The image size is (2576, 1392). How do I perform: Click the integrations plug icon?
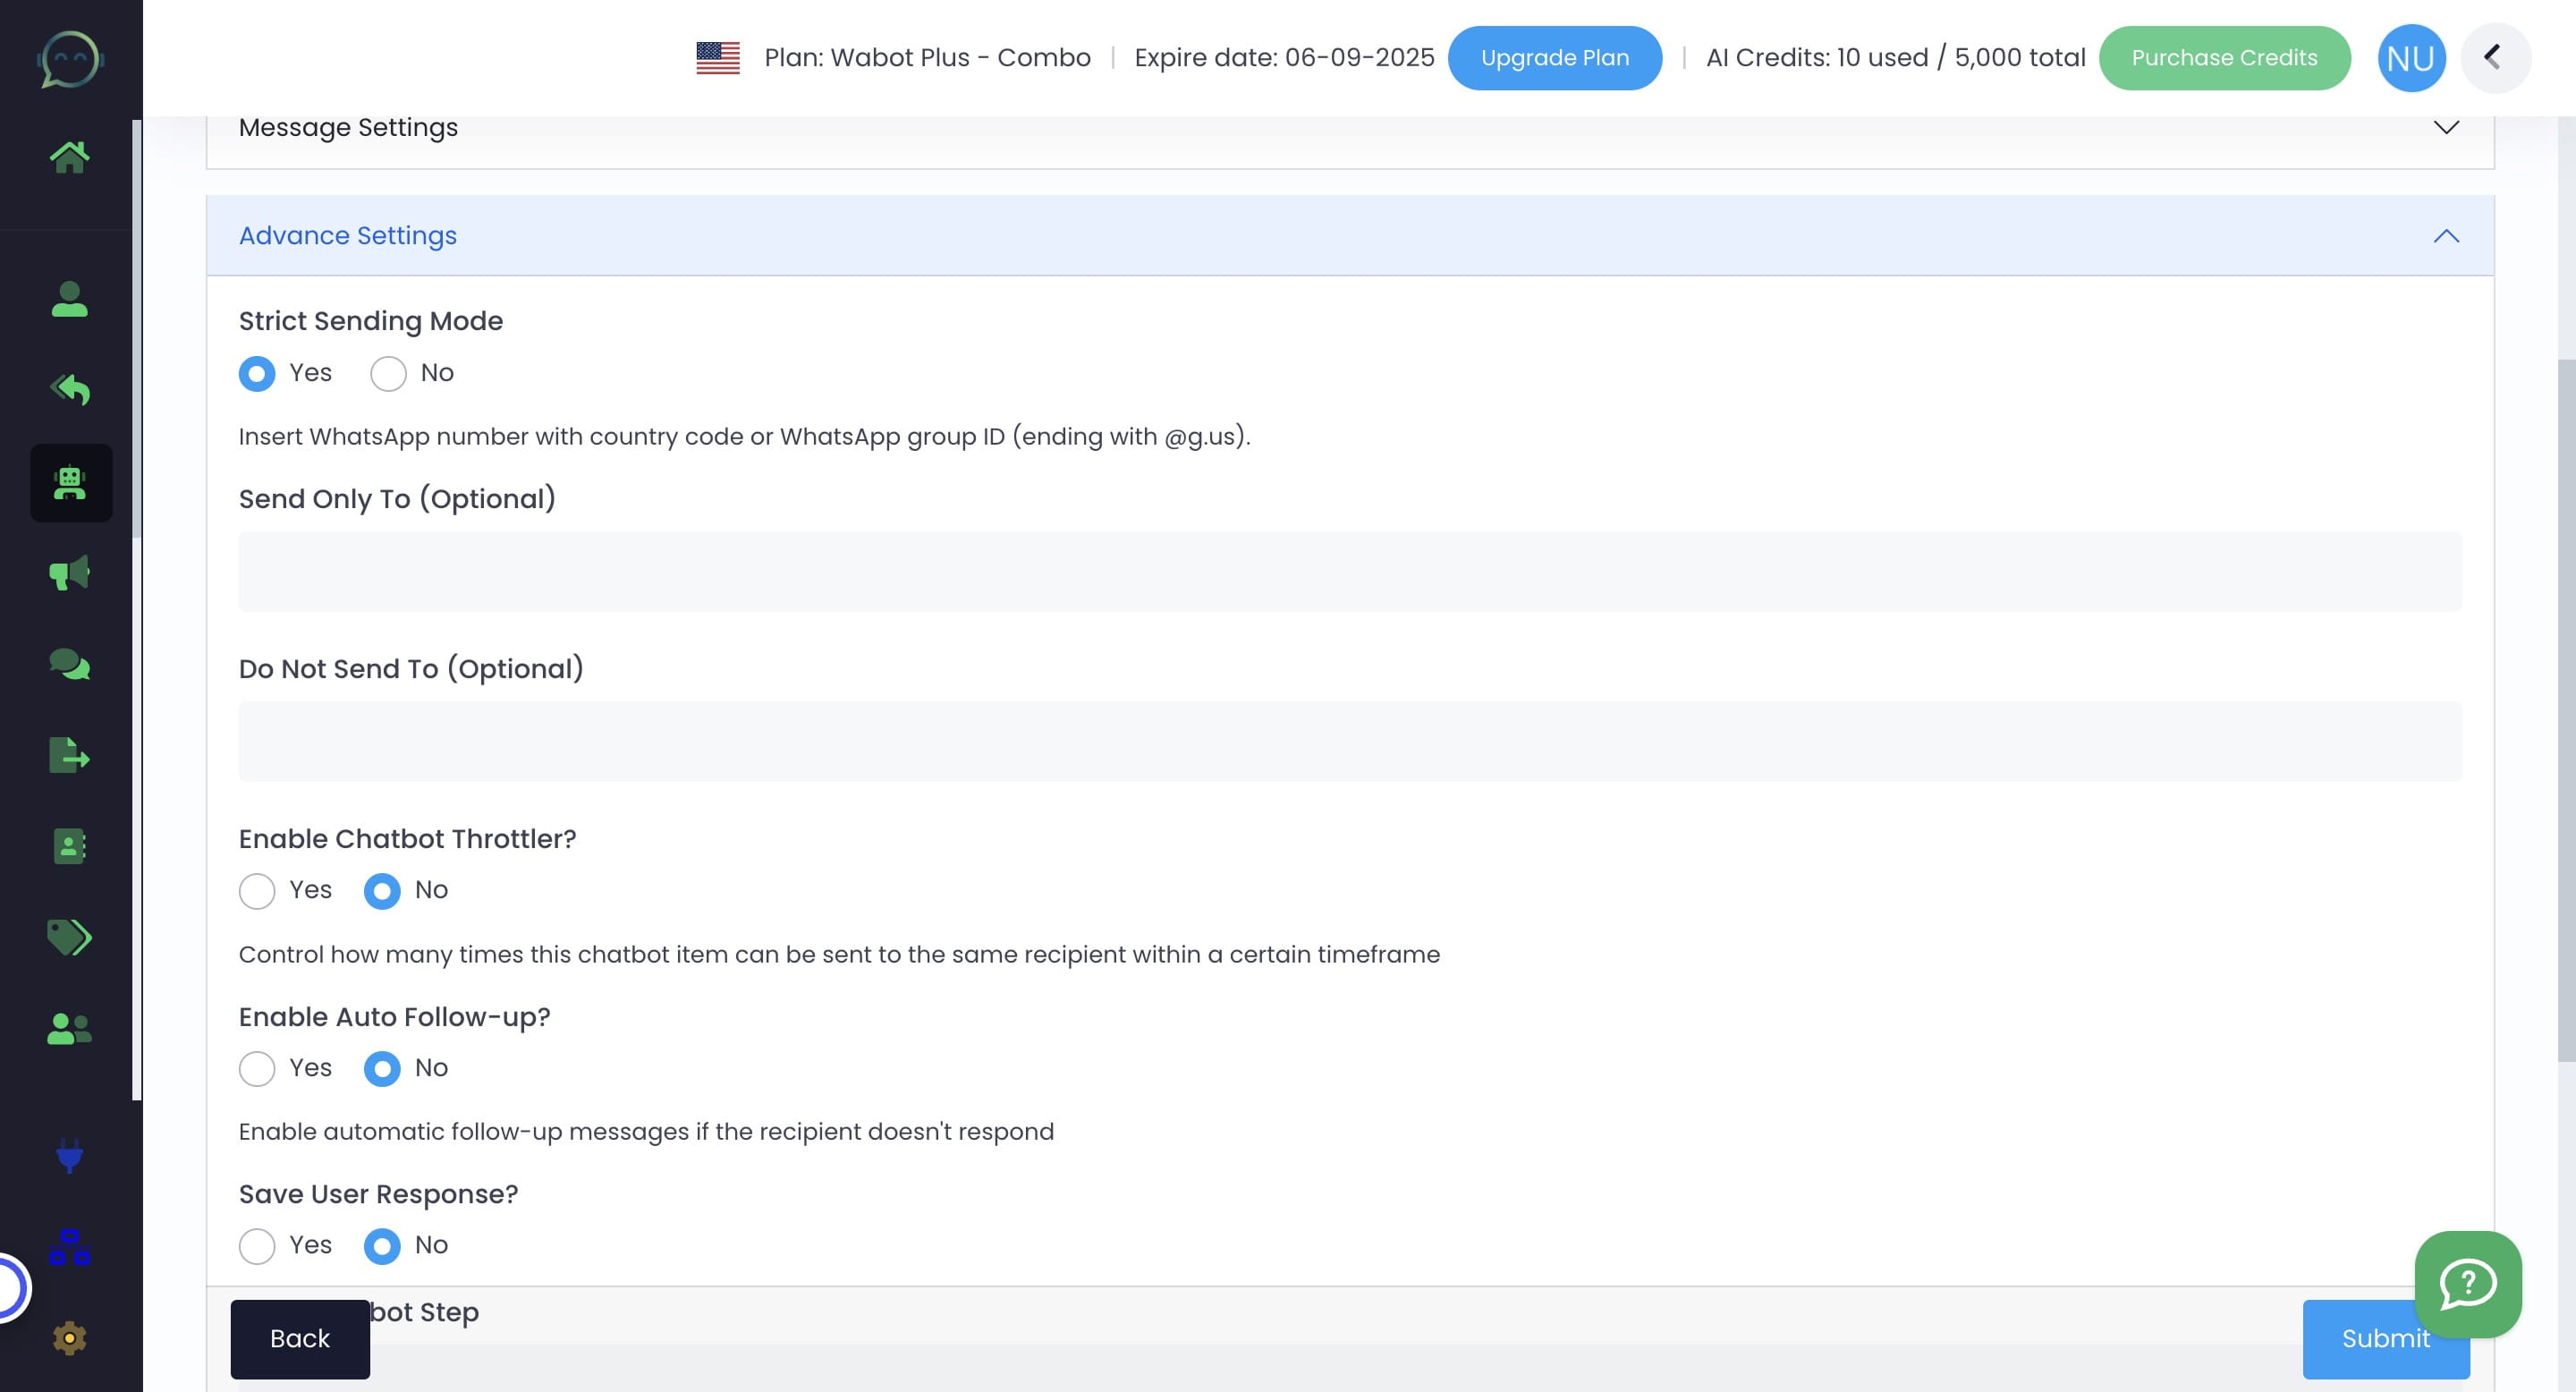point(70,1157)
